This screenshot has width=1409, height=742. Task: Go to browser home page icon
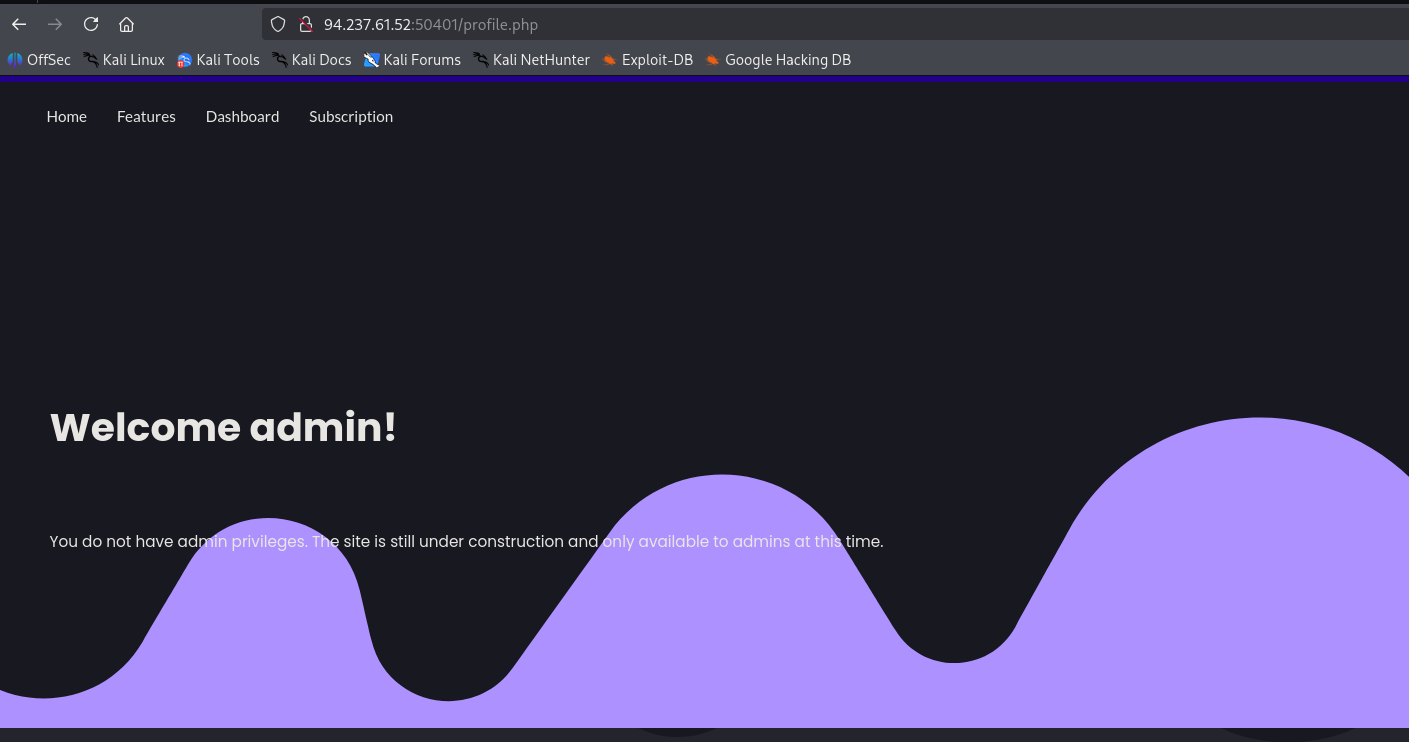click(126, 24)
